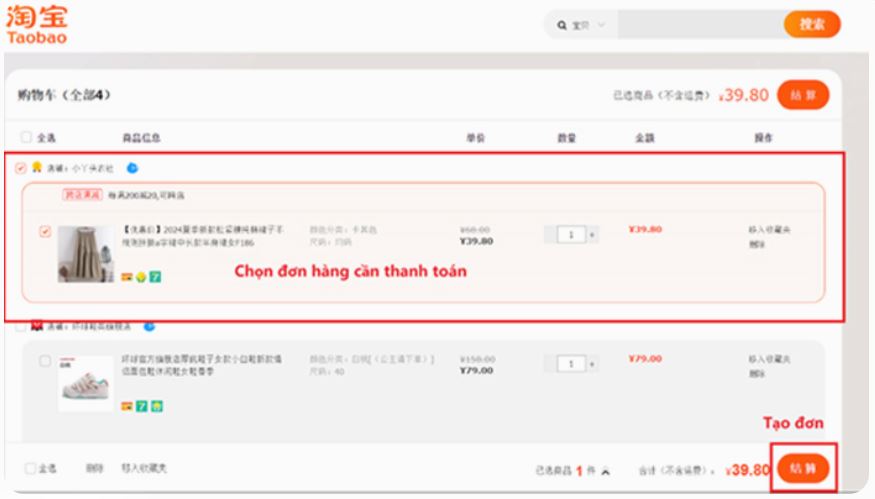Viewport: 875px width, 499px height.
Task: Edit the skirt's color and size options
Action: pos(343,236)
